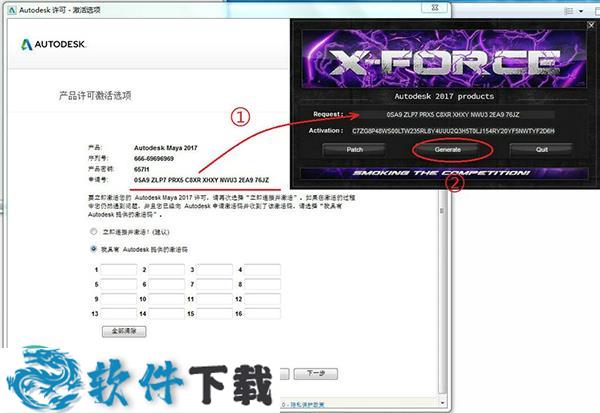
Task: Click activation code field number 15
Action: pyautogui.click(x=214, y=313)
